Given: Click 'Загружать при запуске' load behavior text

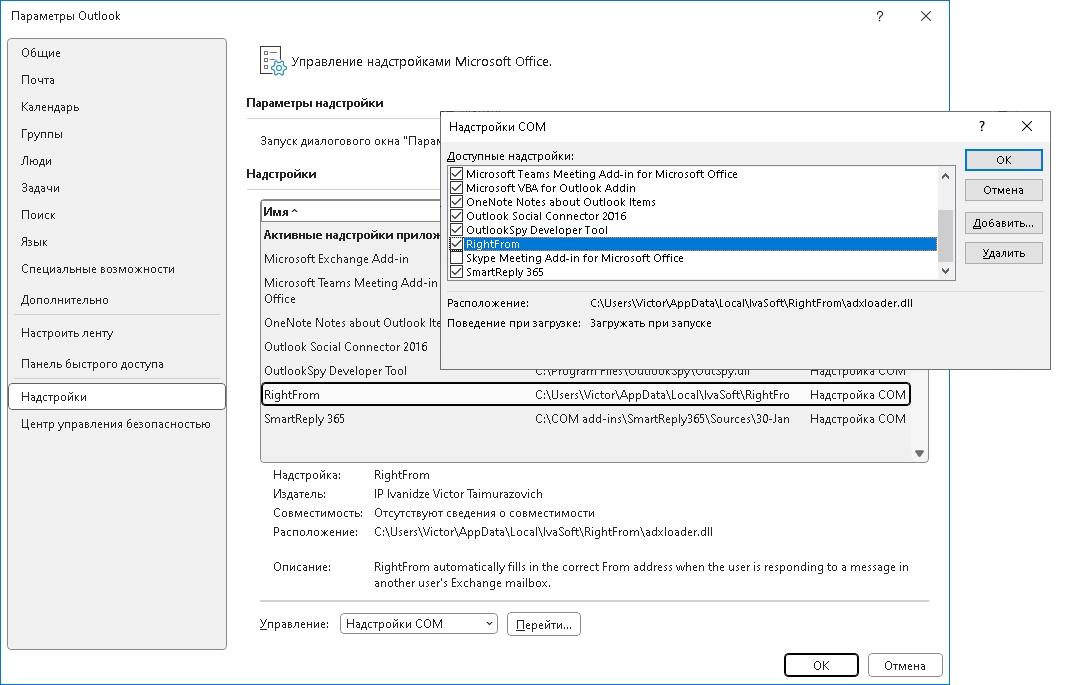Looking at the screenshot, I should pos(651,323).
